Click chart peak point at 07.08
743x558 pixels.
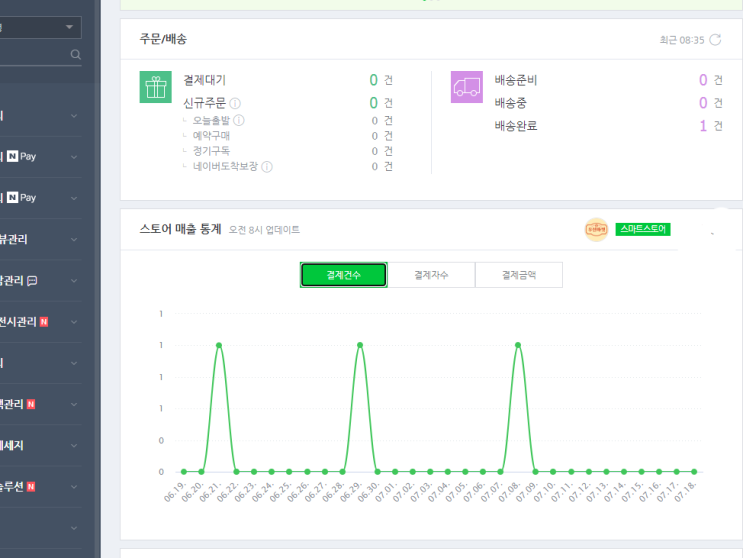coord(518,345)
